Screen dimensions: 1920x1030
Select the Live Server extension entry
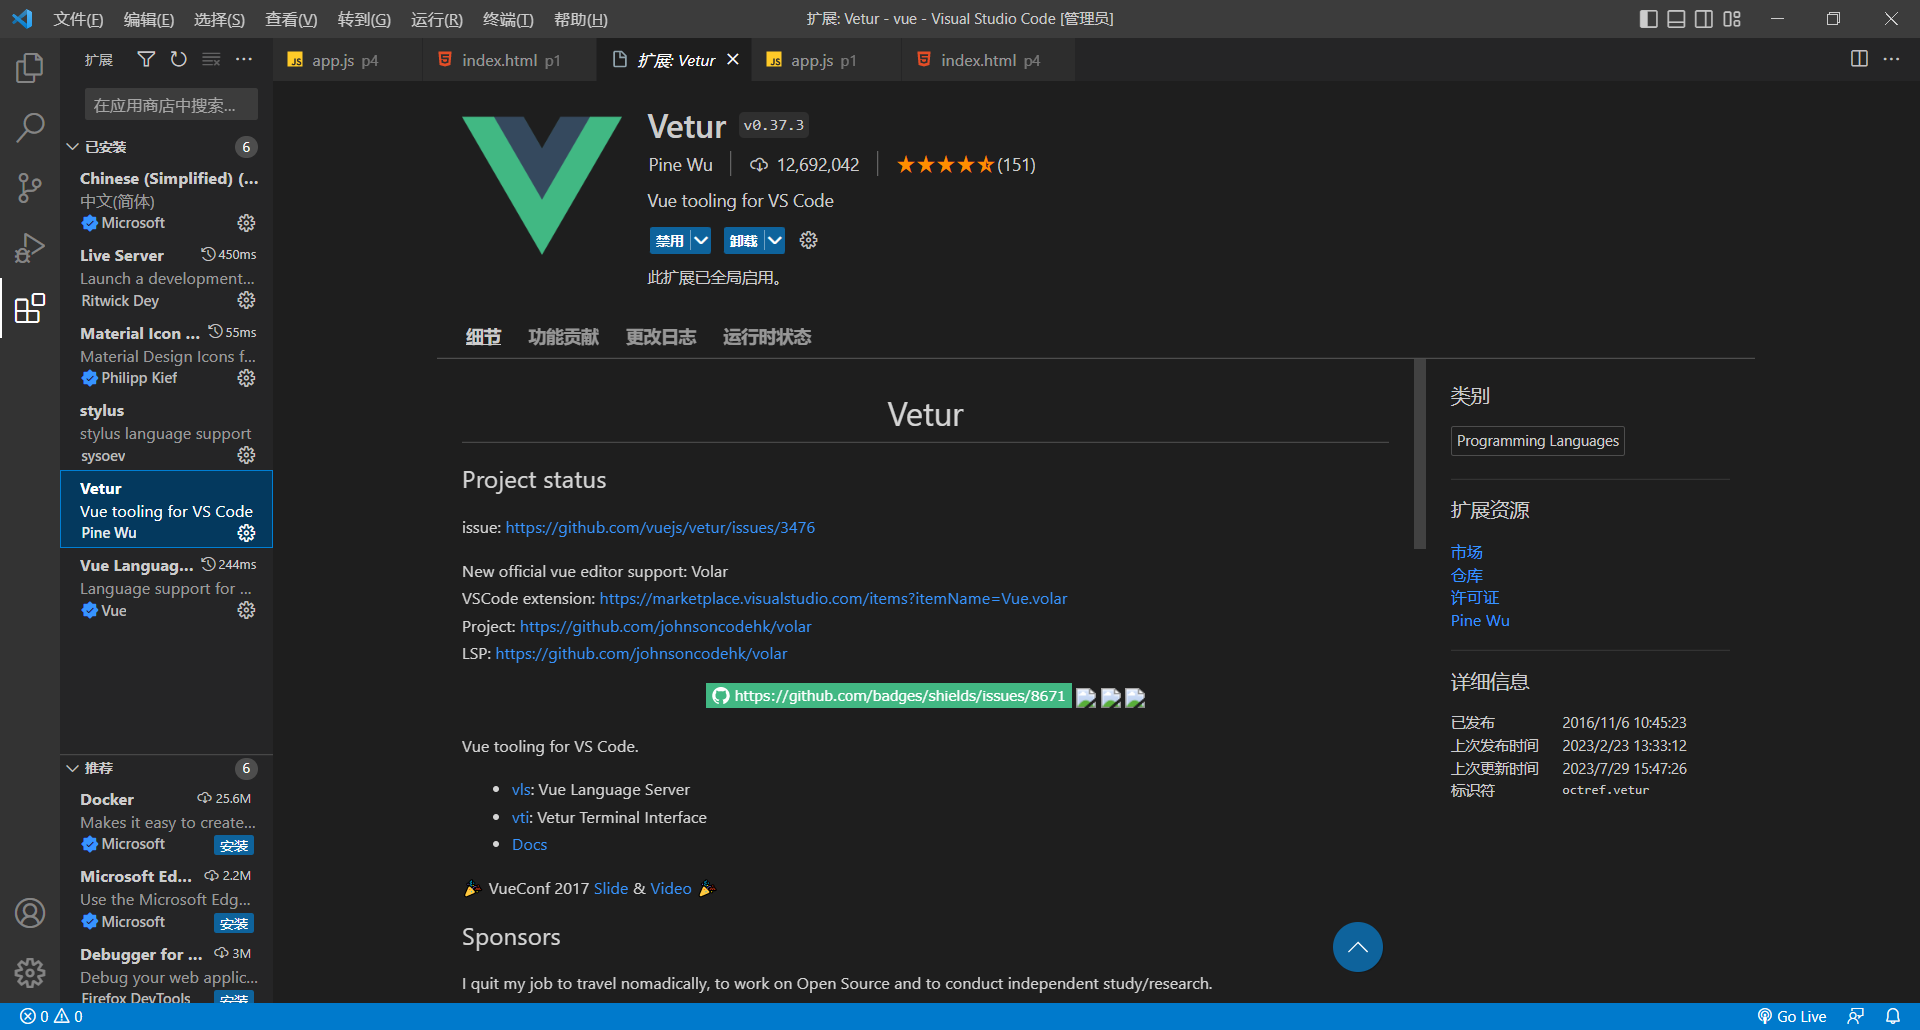pyautogui.click(x=167, y=277)
